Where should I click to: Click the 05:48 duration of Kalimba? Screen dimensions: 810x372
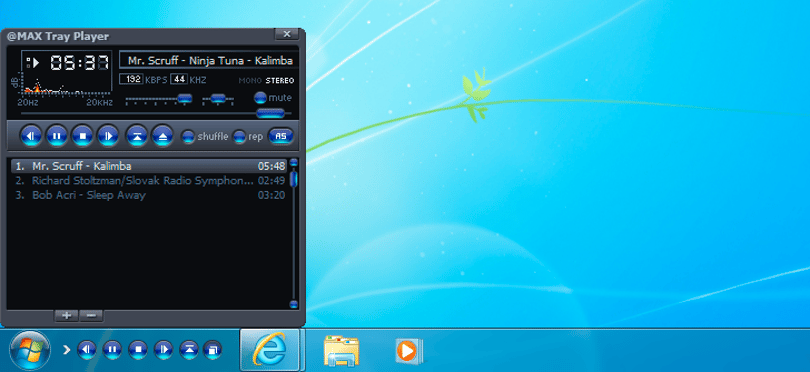coord(272,166)
